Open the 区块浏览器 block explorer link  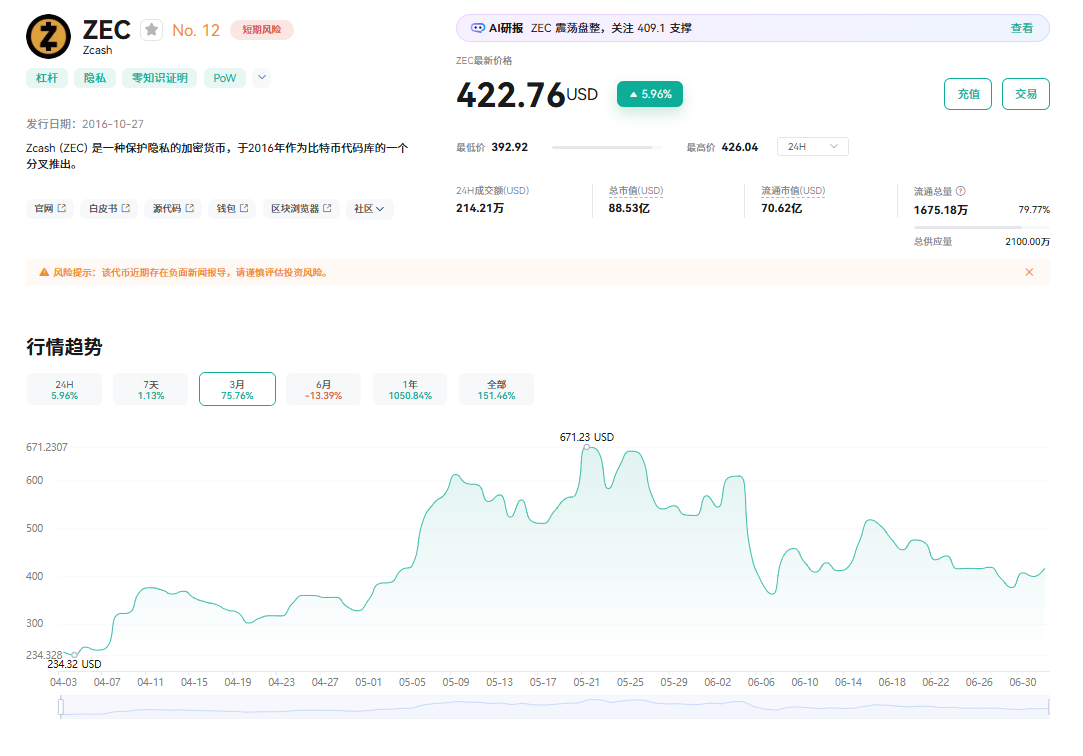coord(301,209)
